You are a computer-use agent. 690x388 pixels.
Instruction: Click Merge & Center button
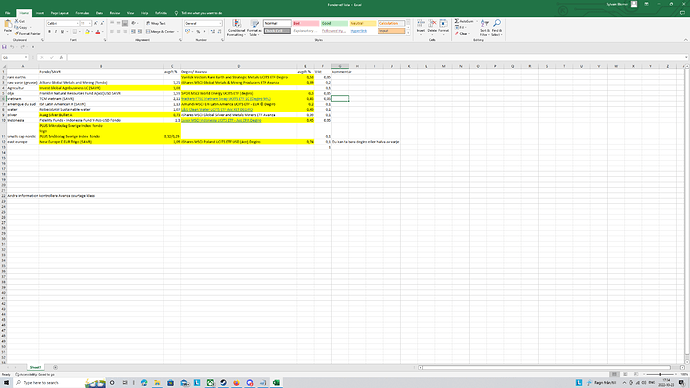(x=161, y=32)
